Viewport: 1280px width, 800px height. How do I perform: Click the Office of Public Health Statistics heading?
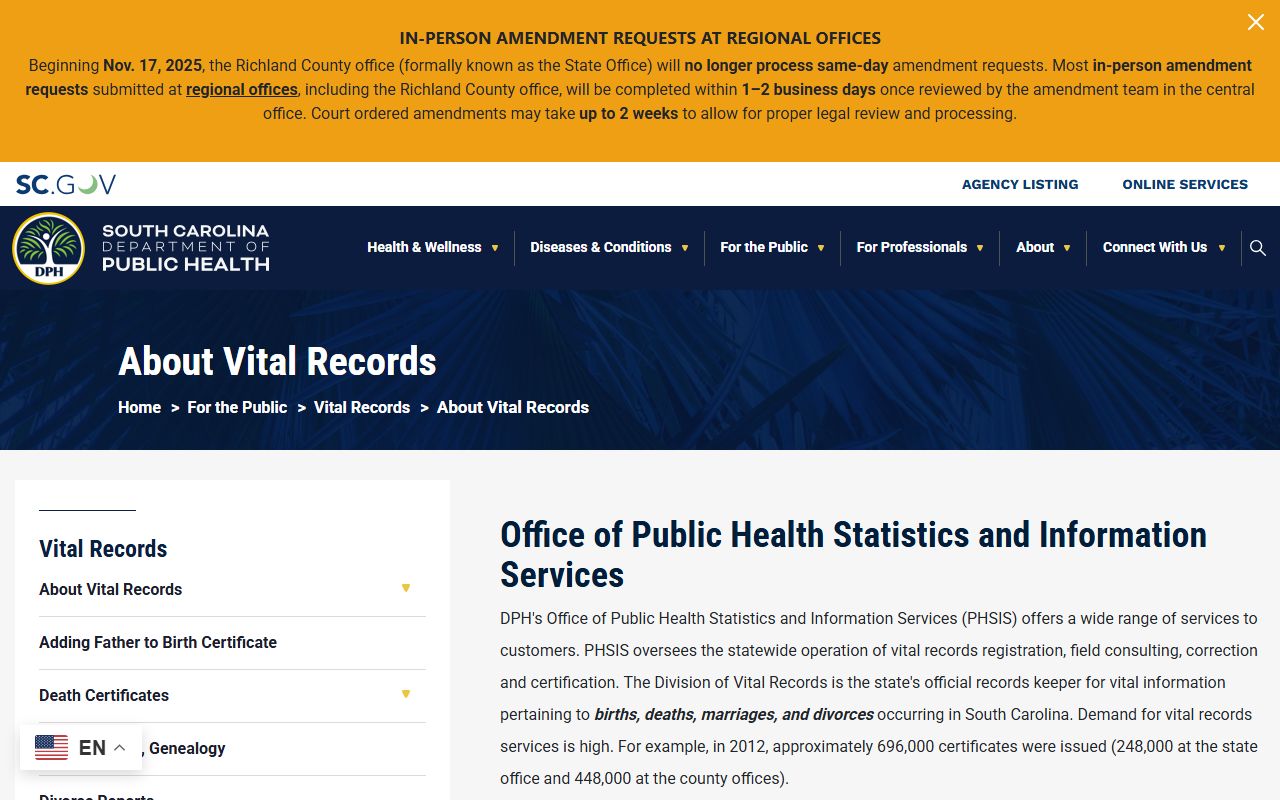[x=853, y=555]
